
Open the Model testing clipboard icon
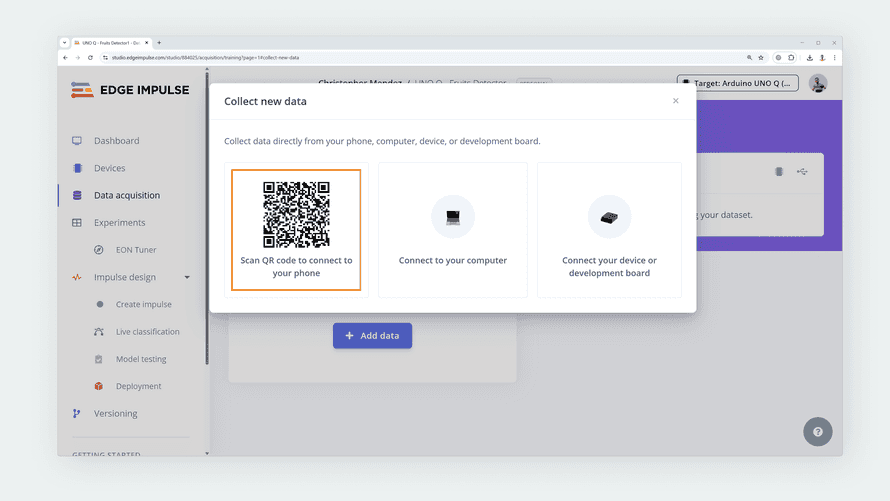99,359
